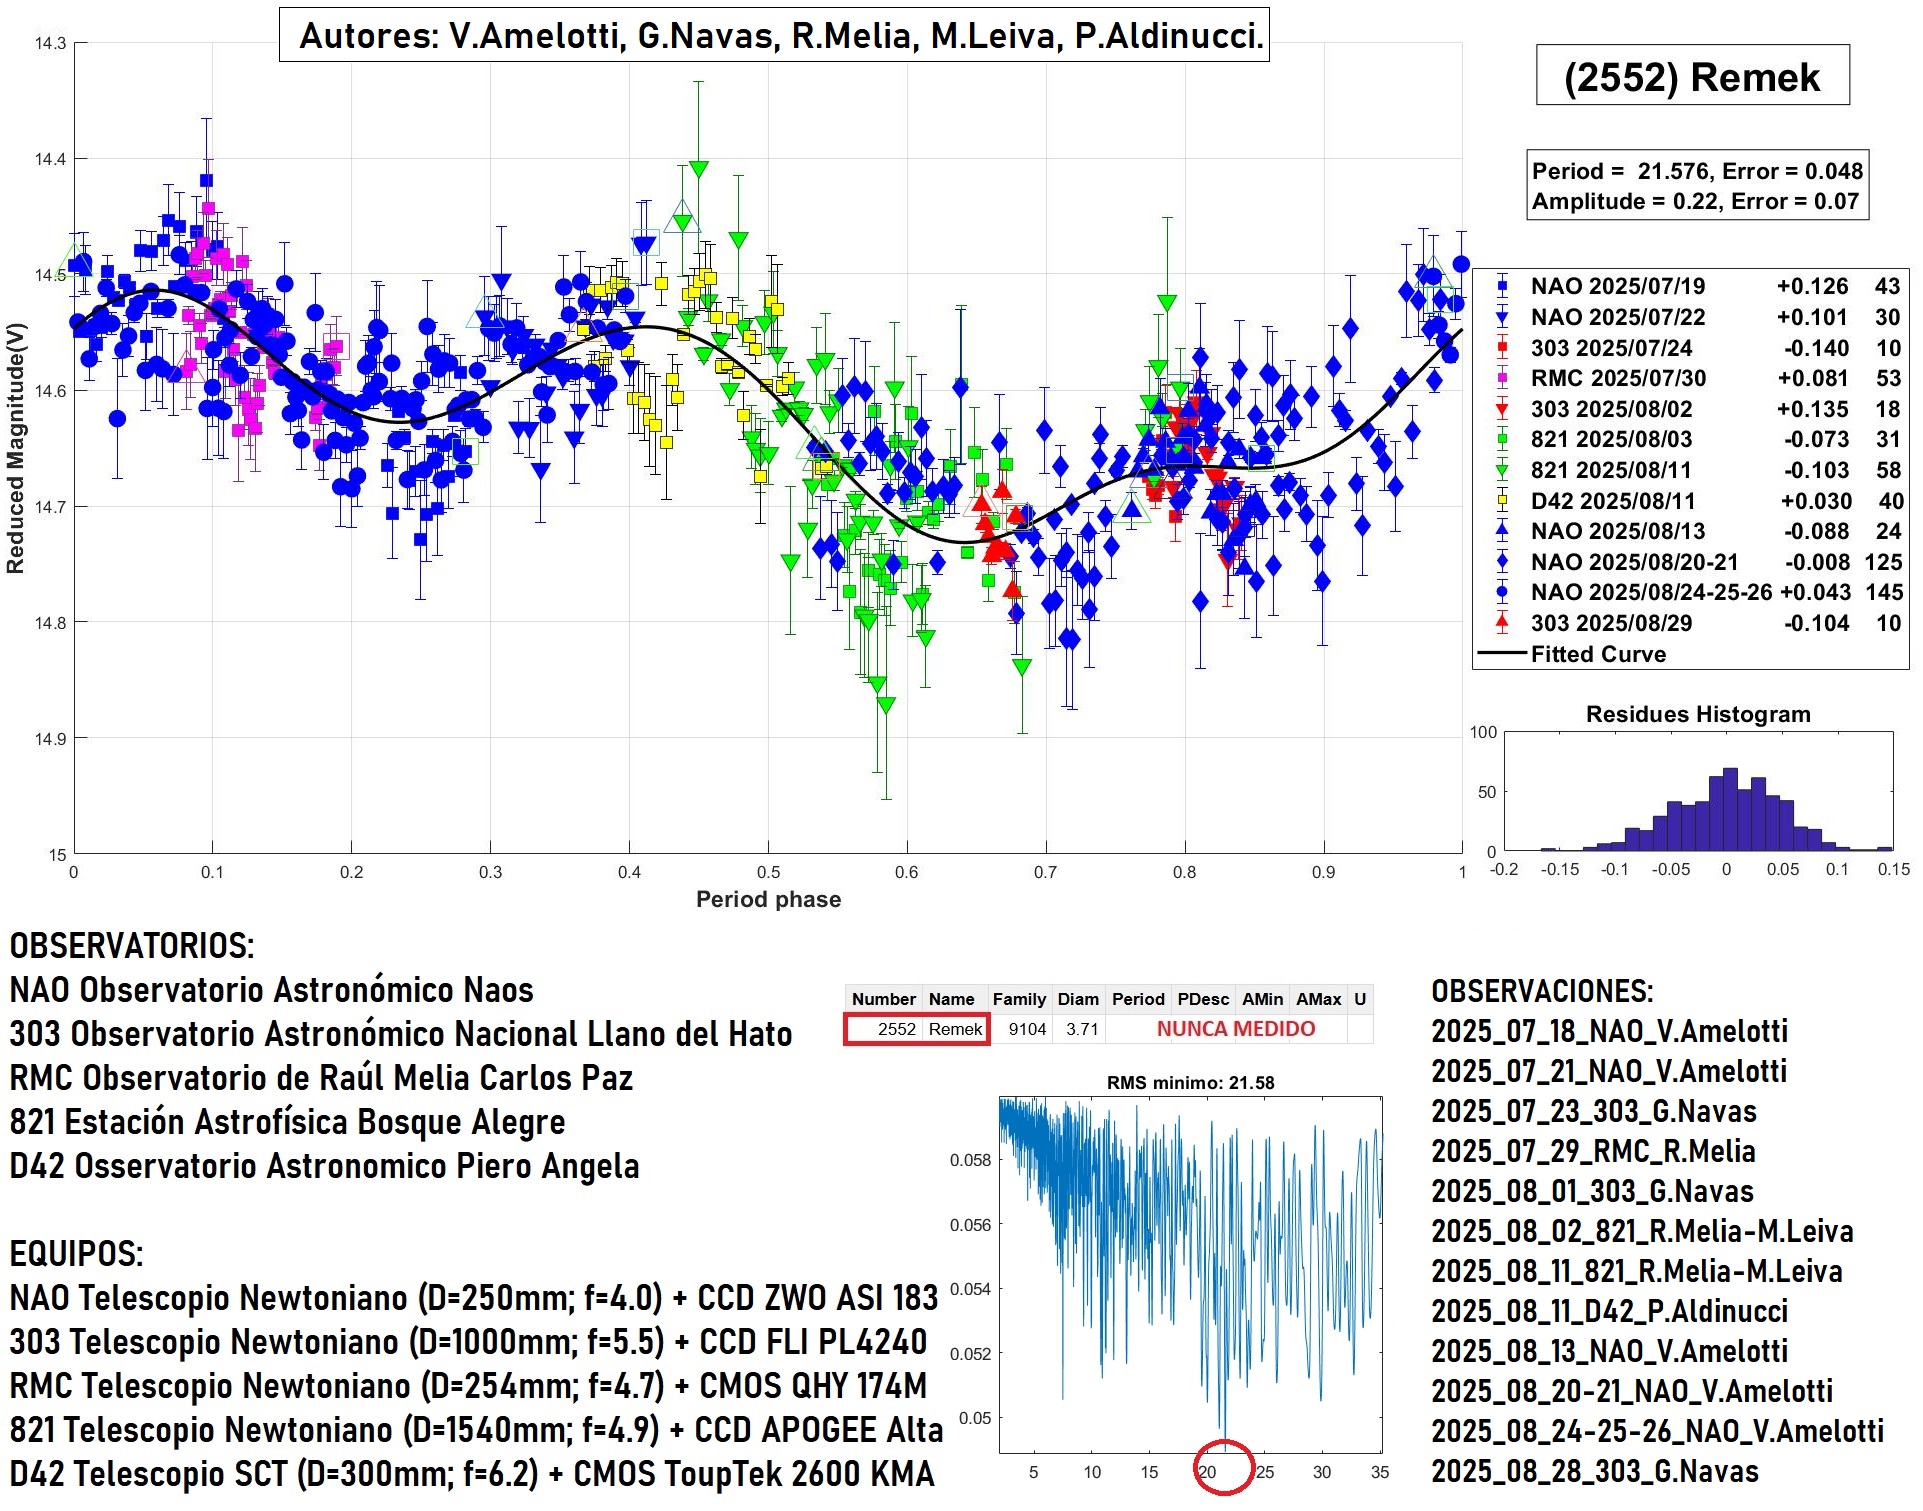Click the 303 2025/08/29 red triangle legend marker
This screenshot has height=1511, width=1923.
coord(1502,622)
